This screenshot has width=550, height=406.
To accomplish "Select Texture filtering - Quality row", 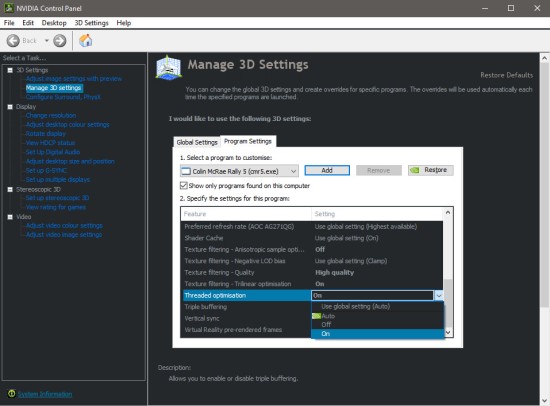I will (x=312, y=272).
